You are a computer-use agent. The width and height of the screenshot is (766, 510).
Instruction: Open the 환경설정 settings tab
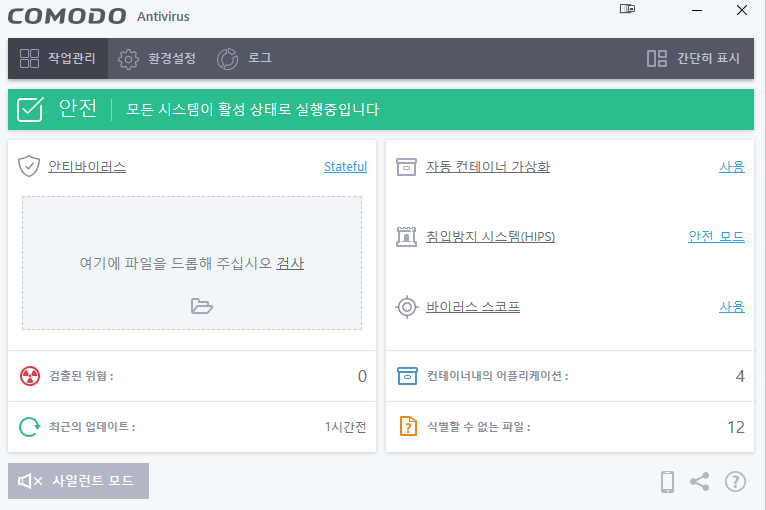tap(157, 58)
